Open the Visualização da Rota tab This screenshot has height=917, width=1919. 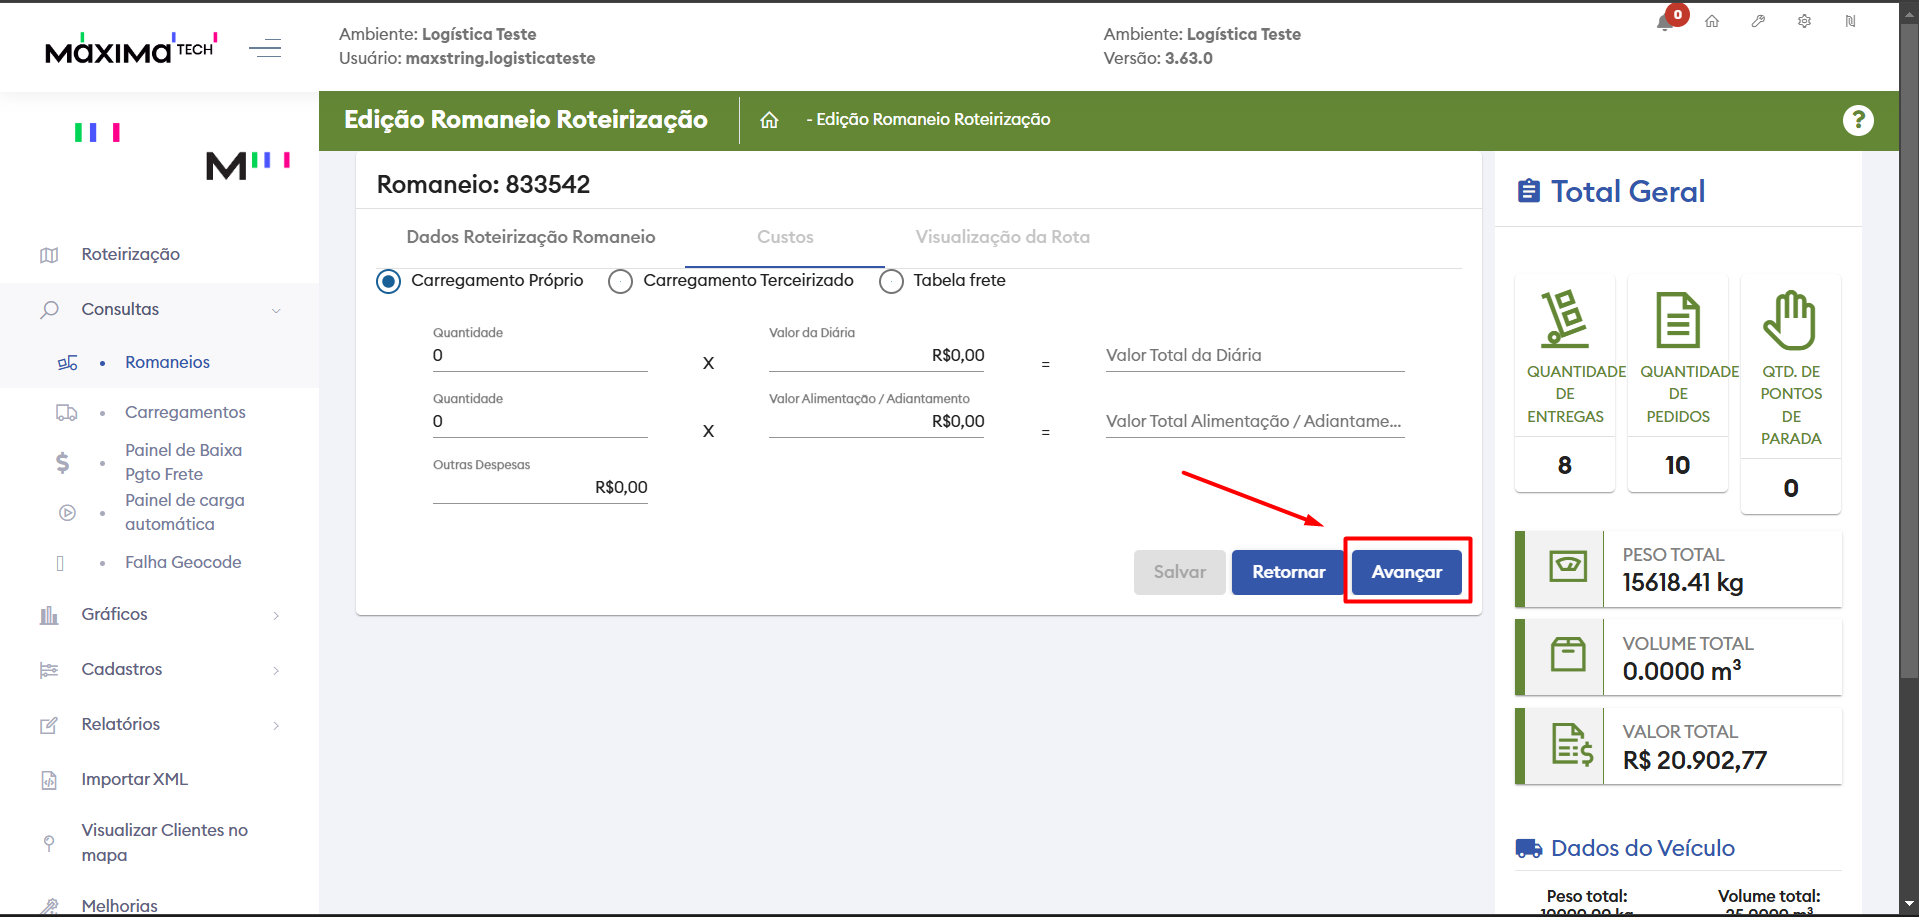1002,237
